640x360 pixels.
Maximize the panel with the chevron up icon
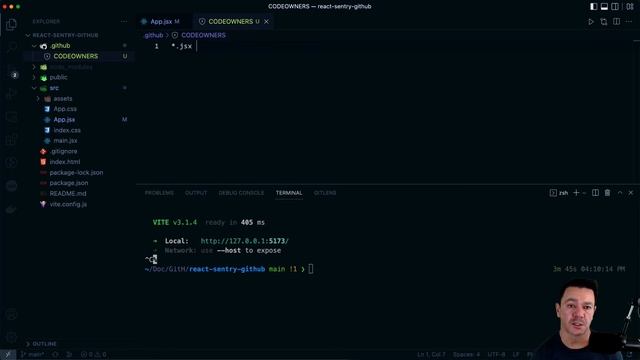[620, 193]
